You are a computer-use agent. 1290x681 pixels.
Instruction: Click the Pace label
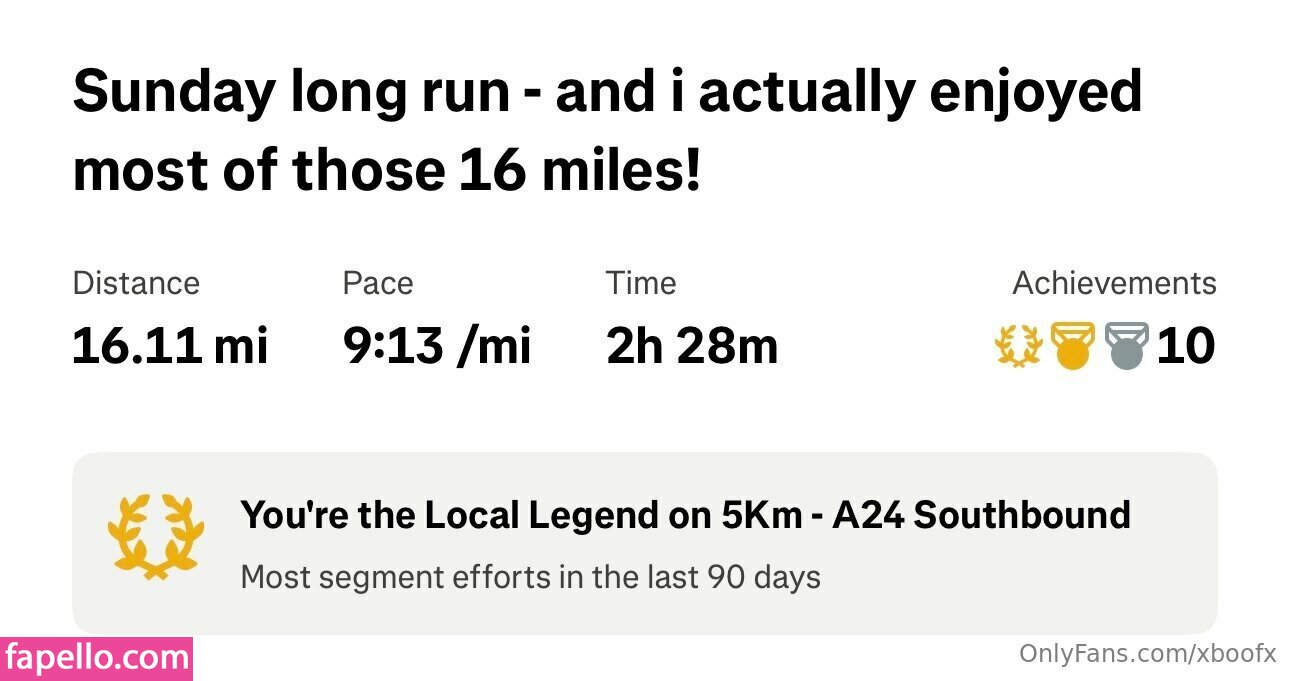377,284
